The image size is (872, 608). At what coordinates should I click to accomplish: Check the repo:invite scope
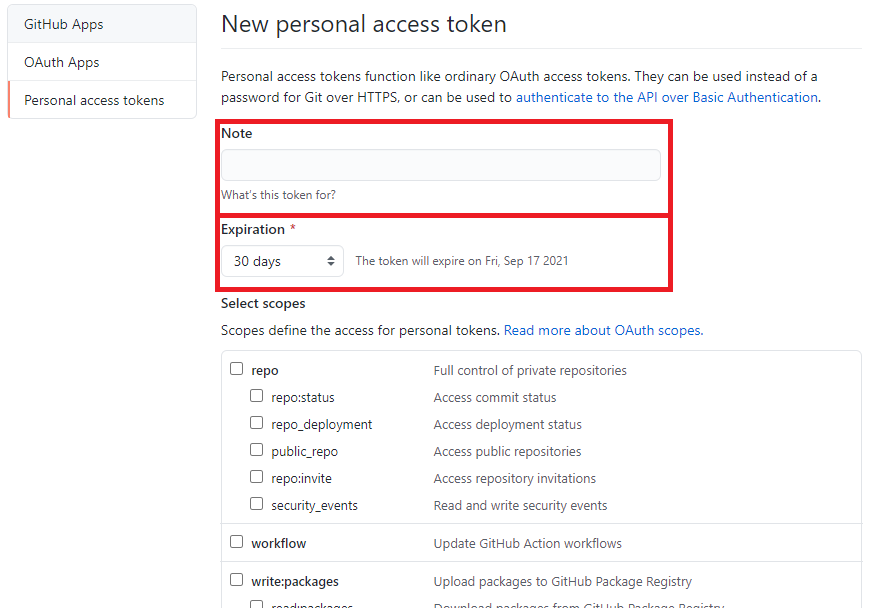(256, 477)
